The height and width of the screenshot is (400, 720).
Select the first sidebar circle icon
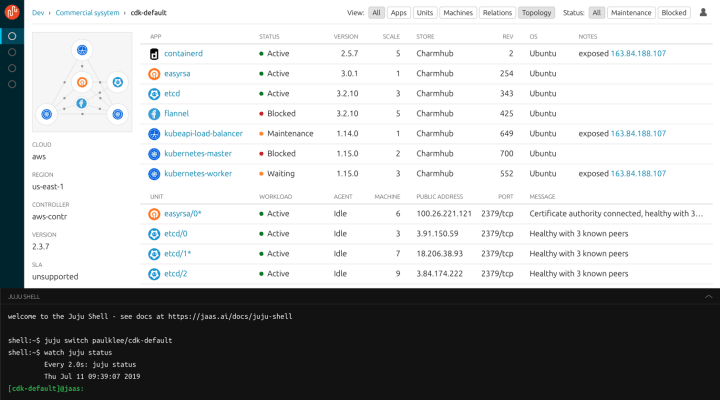(12, 36)
